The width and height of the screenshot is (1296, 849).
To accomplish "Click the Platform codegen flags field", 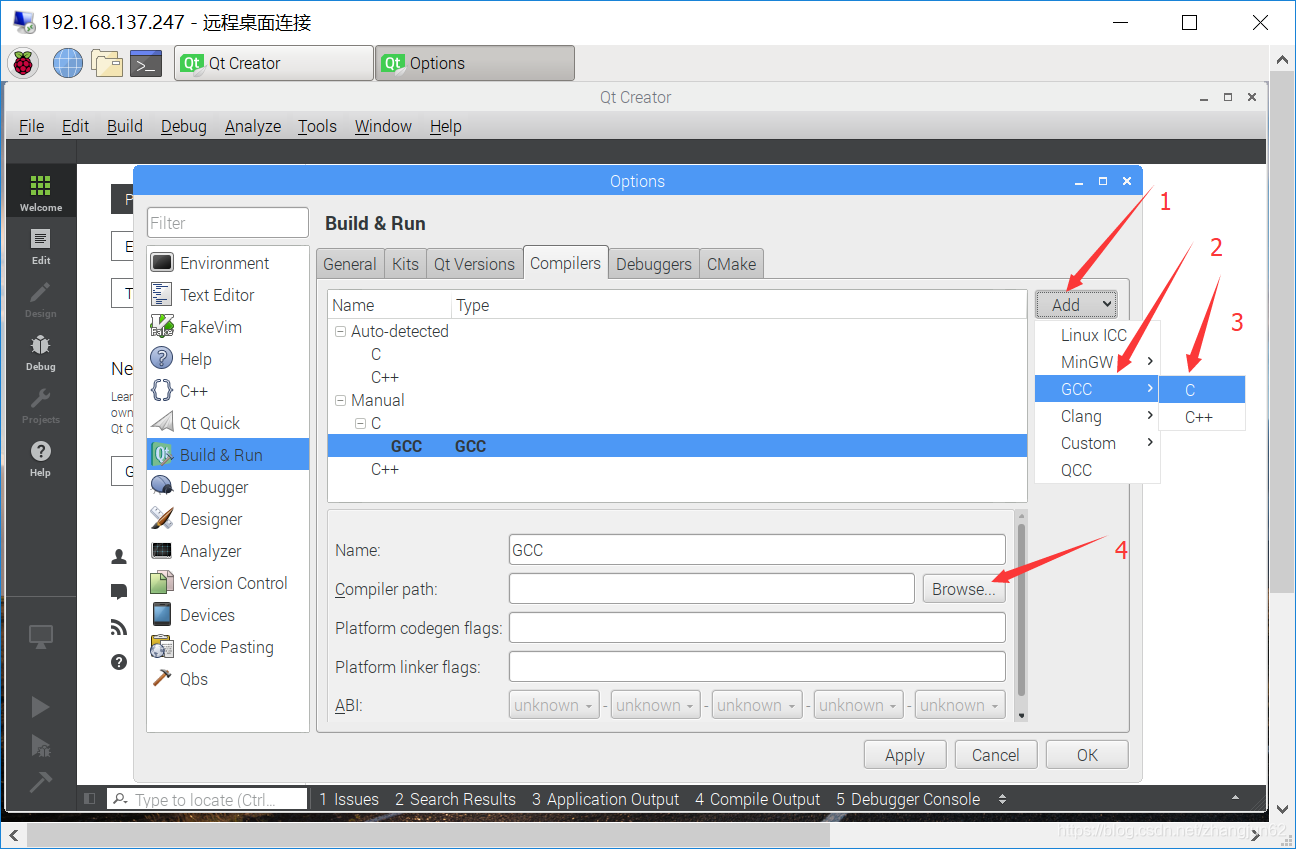I will pyautogui.click(x=757, y=628).
